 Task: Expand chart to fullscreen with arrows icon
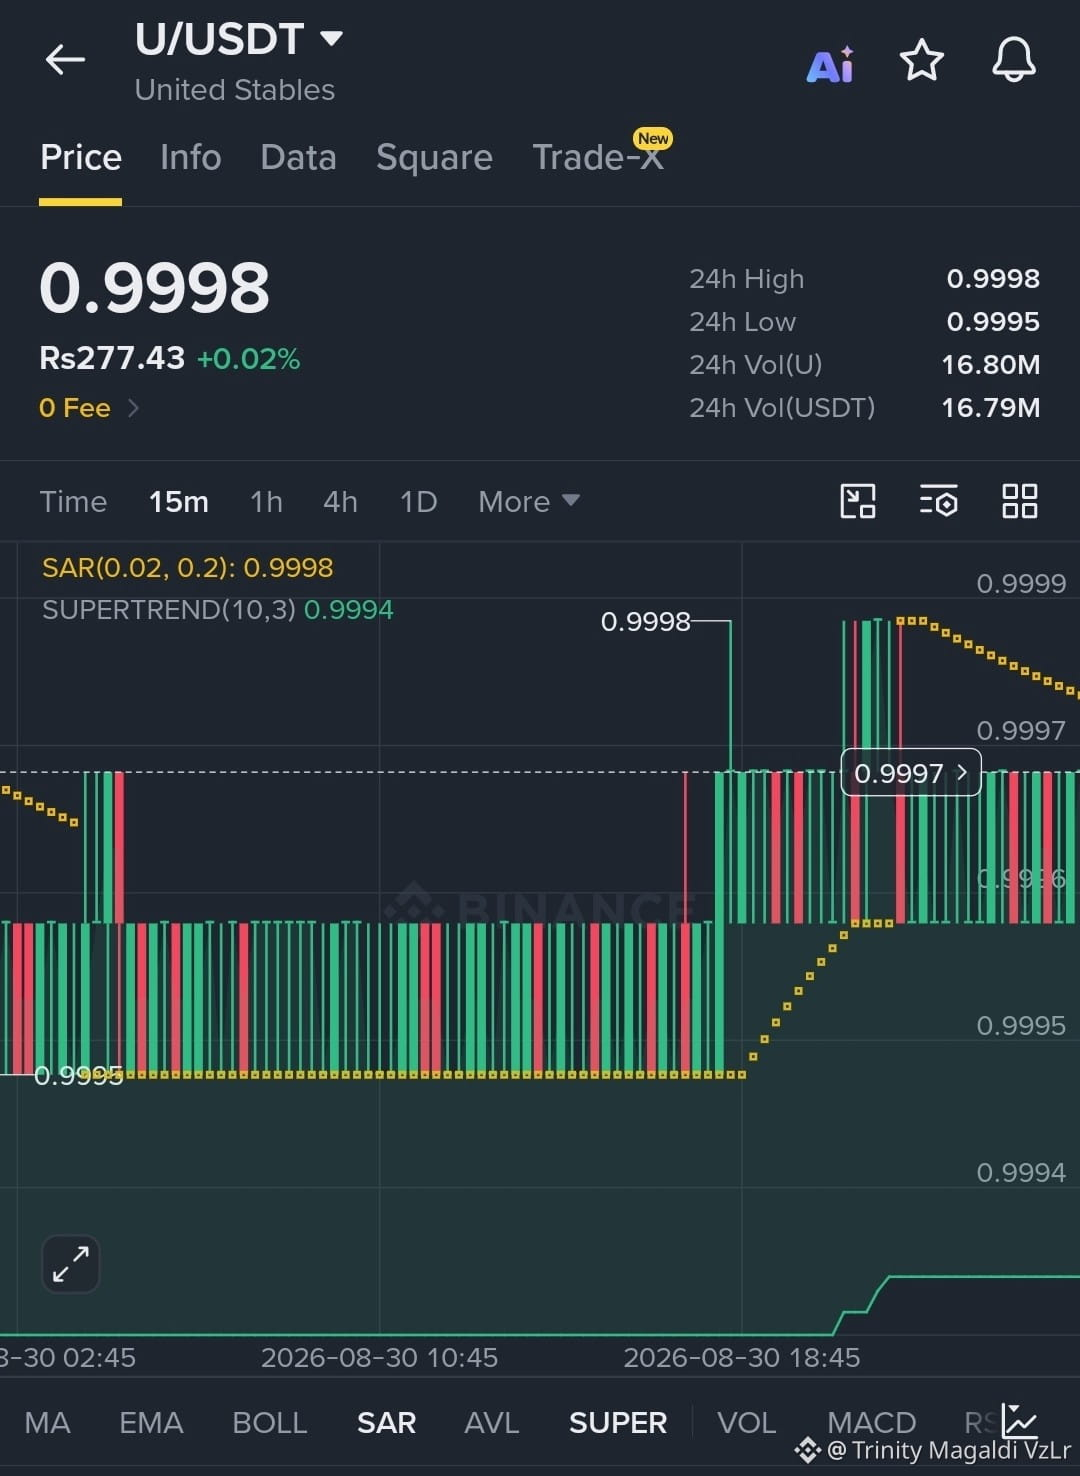tap(71, 1264)
